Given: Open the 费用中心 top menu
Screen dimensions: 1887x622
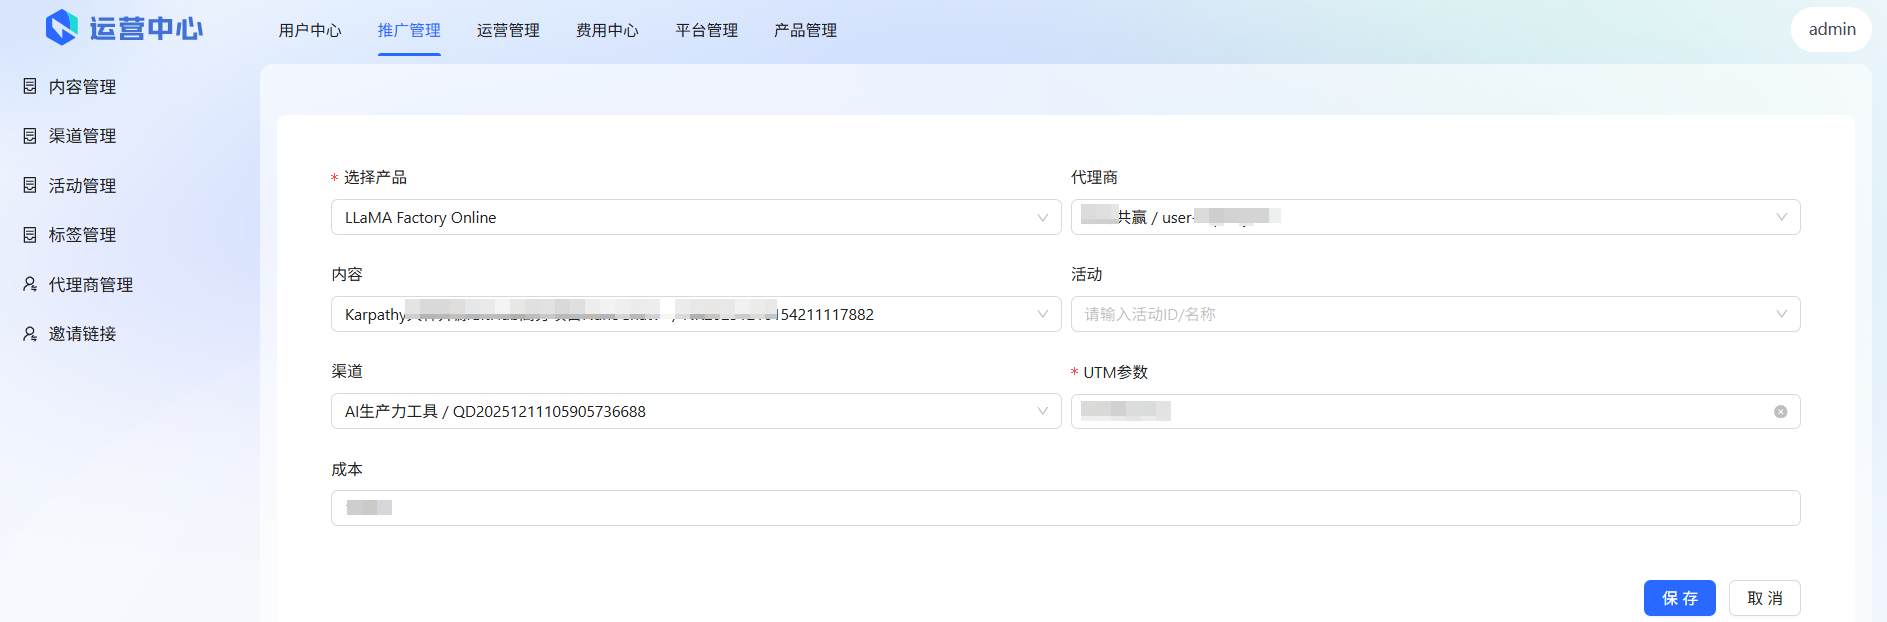Looking at the screenshot, I should pos(607,31).
